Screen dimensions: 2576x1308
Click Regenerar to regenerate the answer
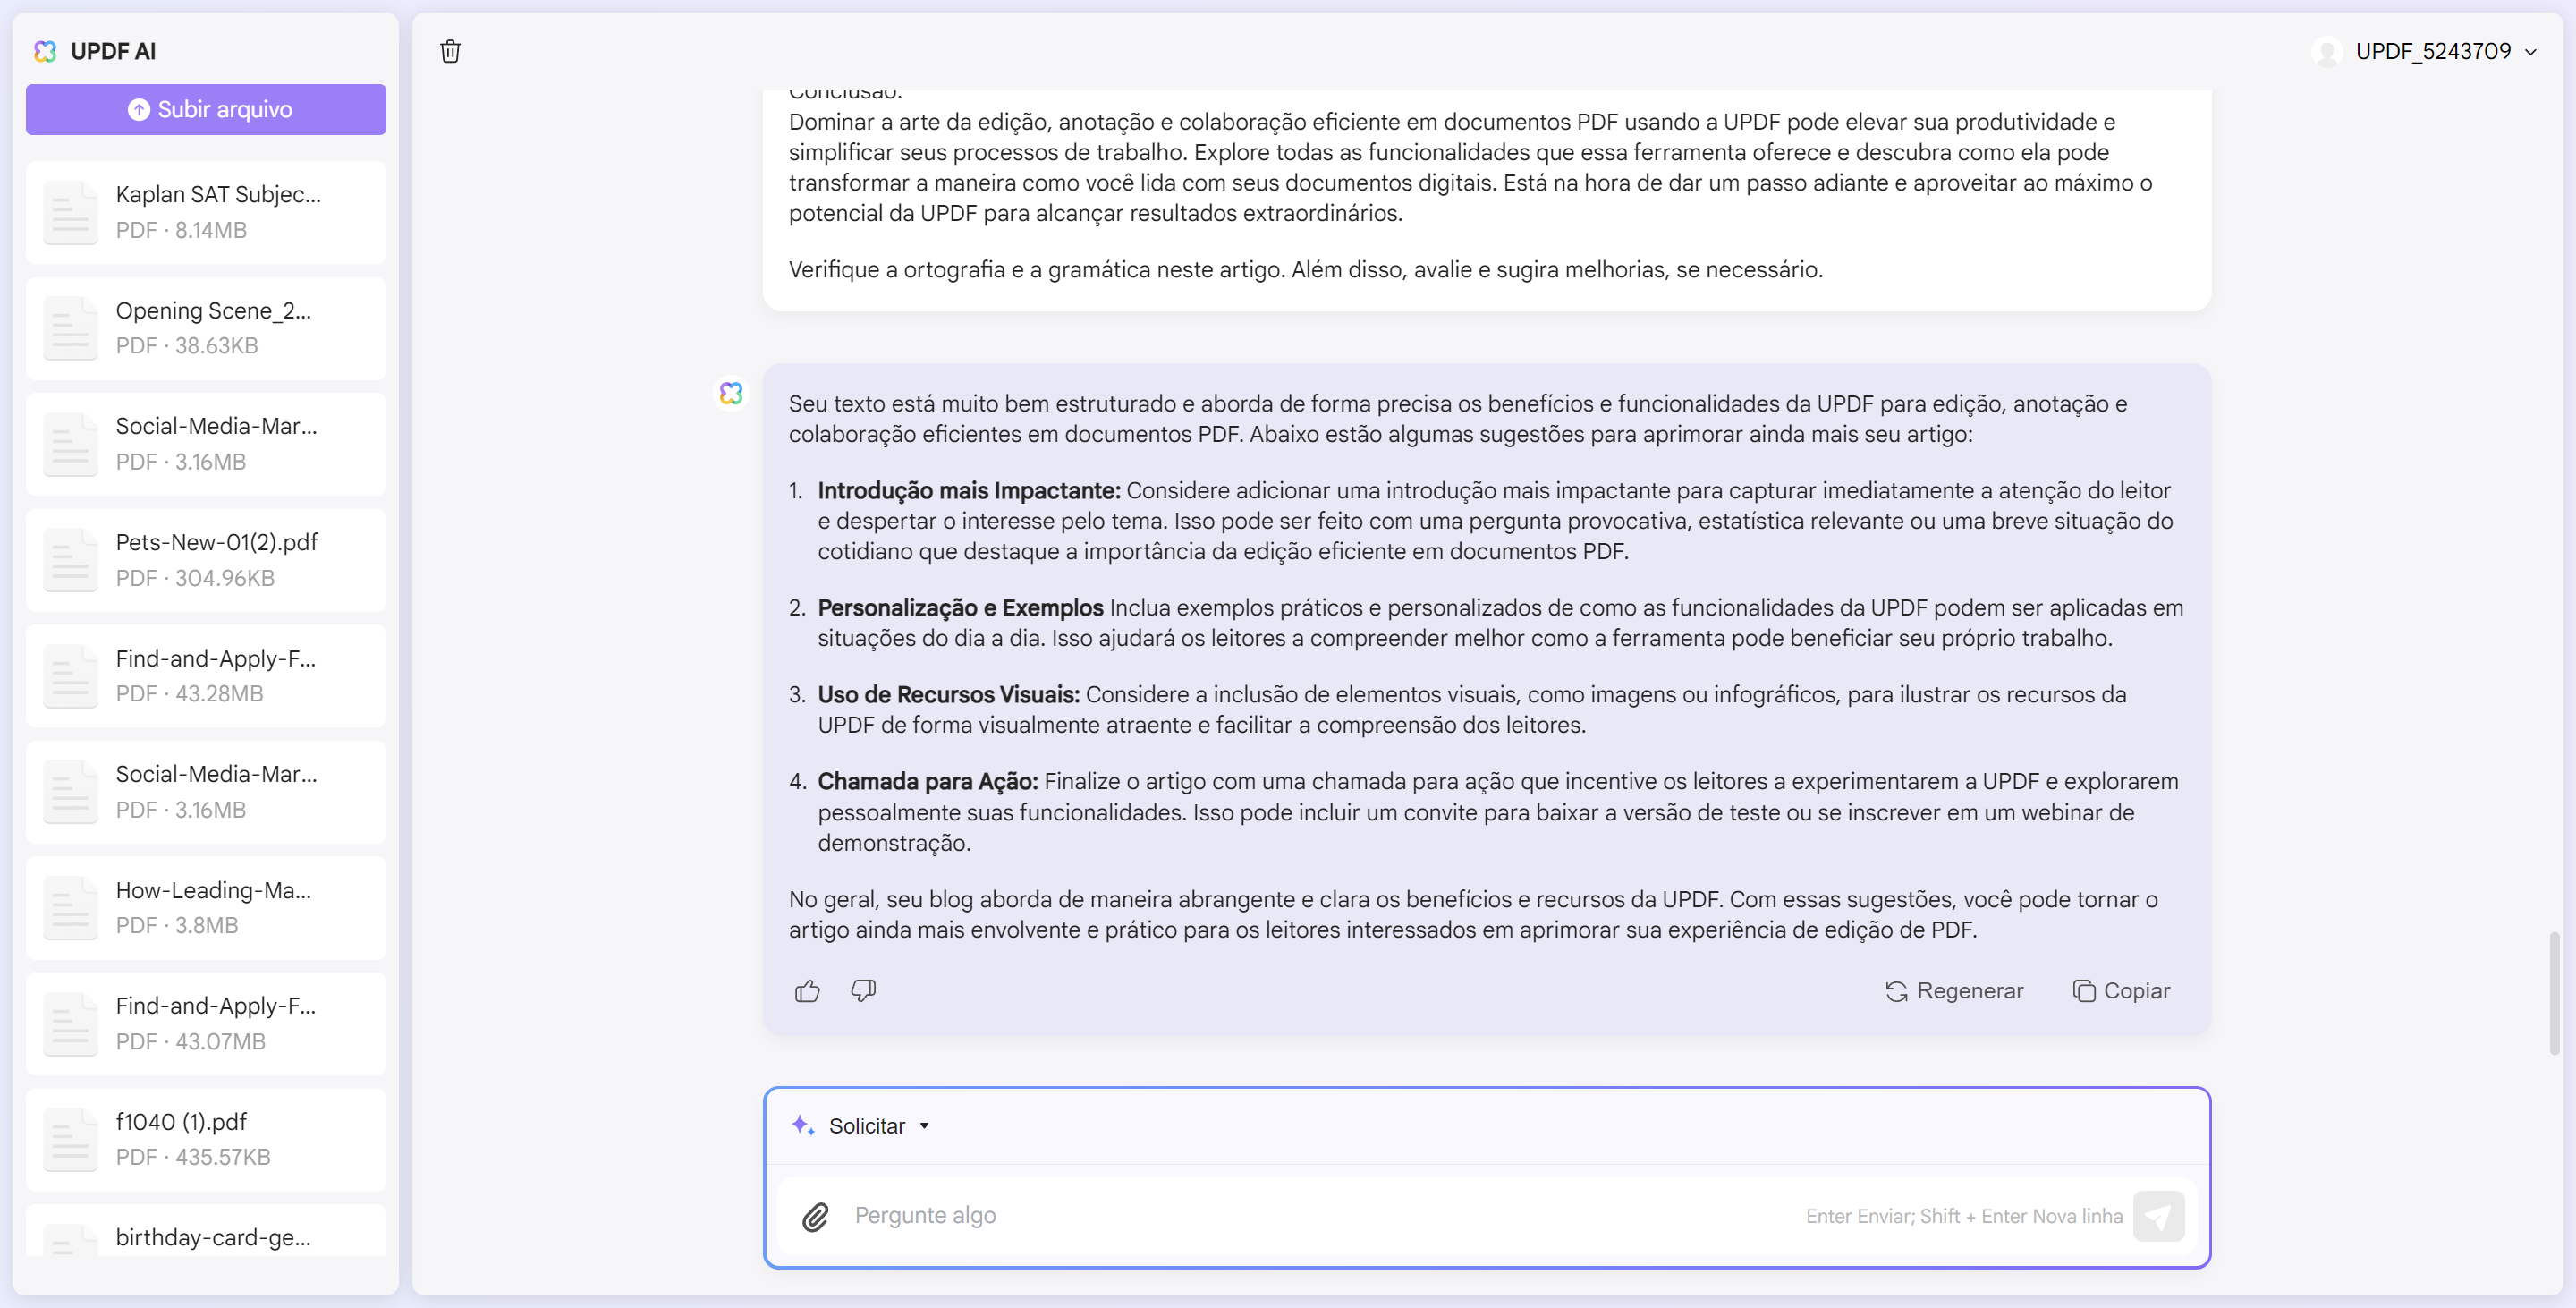point(1954,991)
